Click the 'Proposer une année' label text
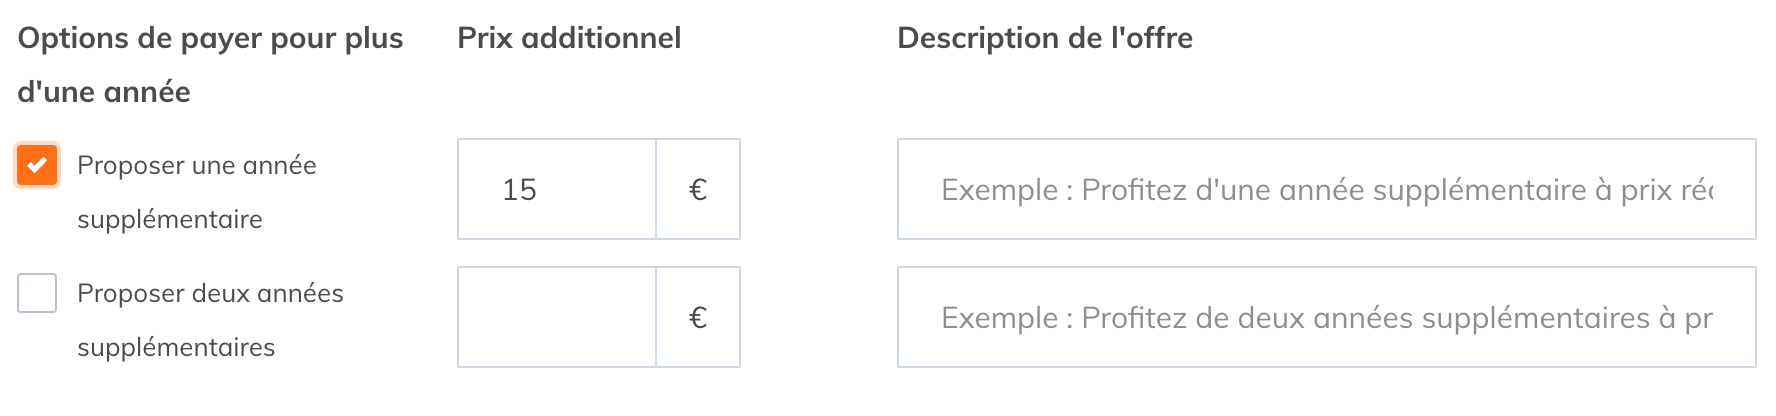This screenshot has height=416, width=1776. tap(197, 165)
